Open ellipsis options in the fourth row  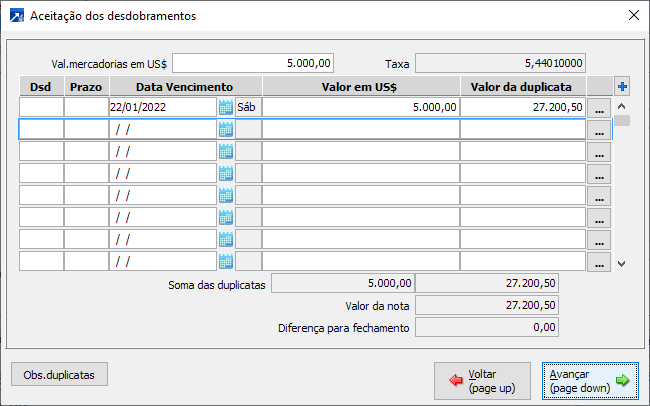(599, 173)
